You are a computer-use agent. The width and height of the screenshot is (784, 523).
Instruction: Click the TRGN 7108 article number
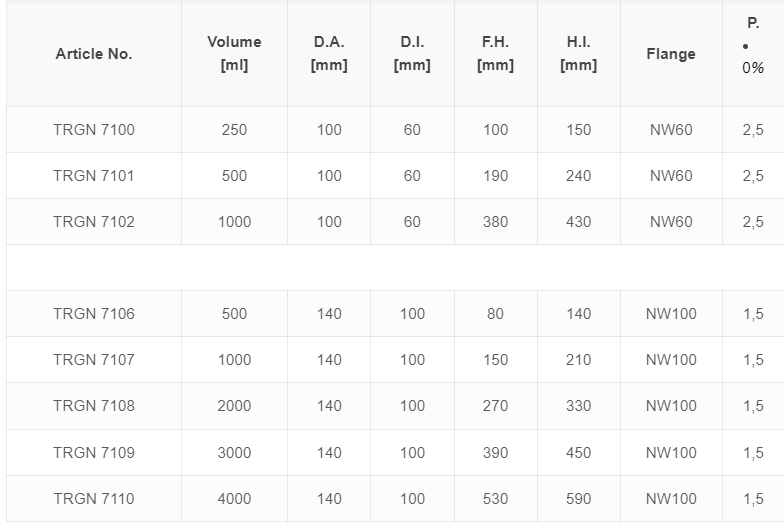tap(94, 406)
